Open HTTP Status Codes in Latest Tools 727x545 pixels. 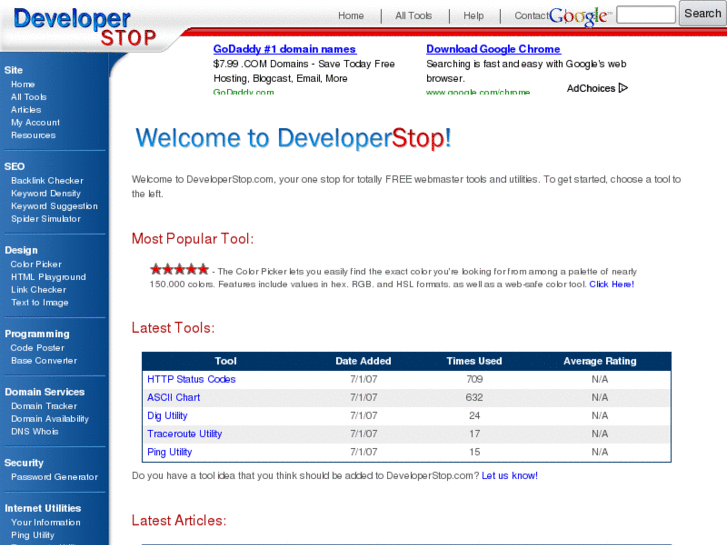[x=191, y=379]
